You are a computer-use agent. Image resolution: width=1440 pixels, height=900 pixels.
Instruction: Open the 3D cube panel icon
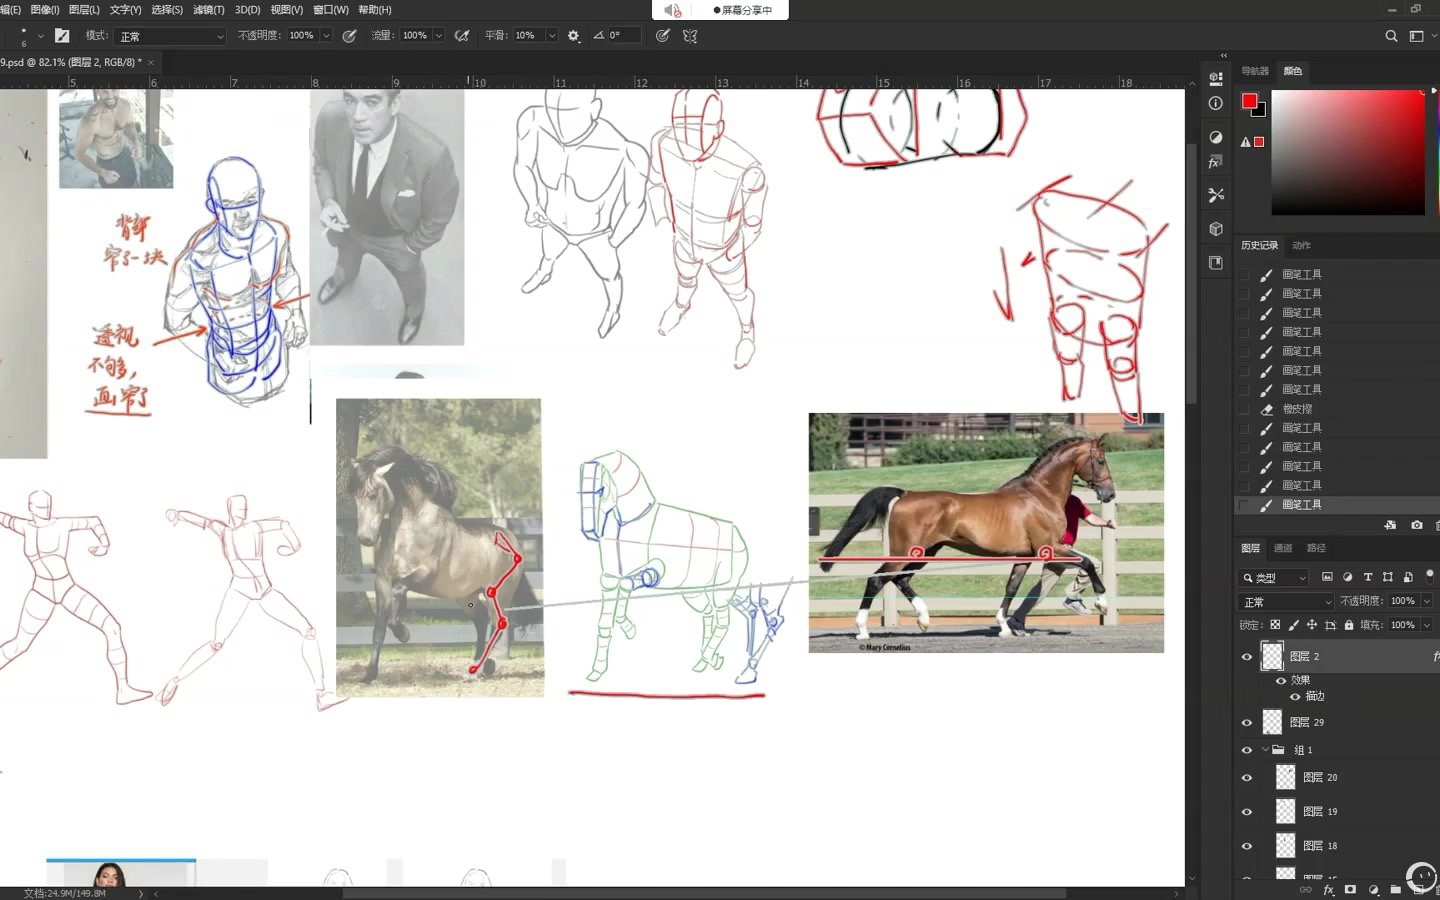[1216, 229]
